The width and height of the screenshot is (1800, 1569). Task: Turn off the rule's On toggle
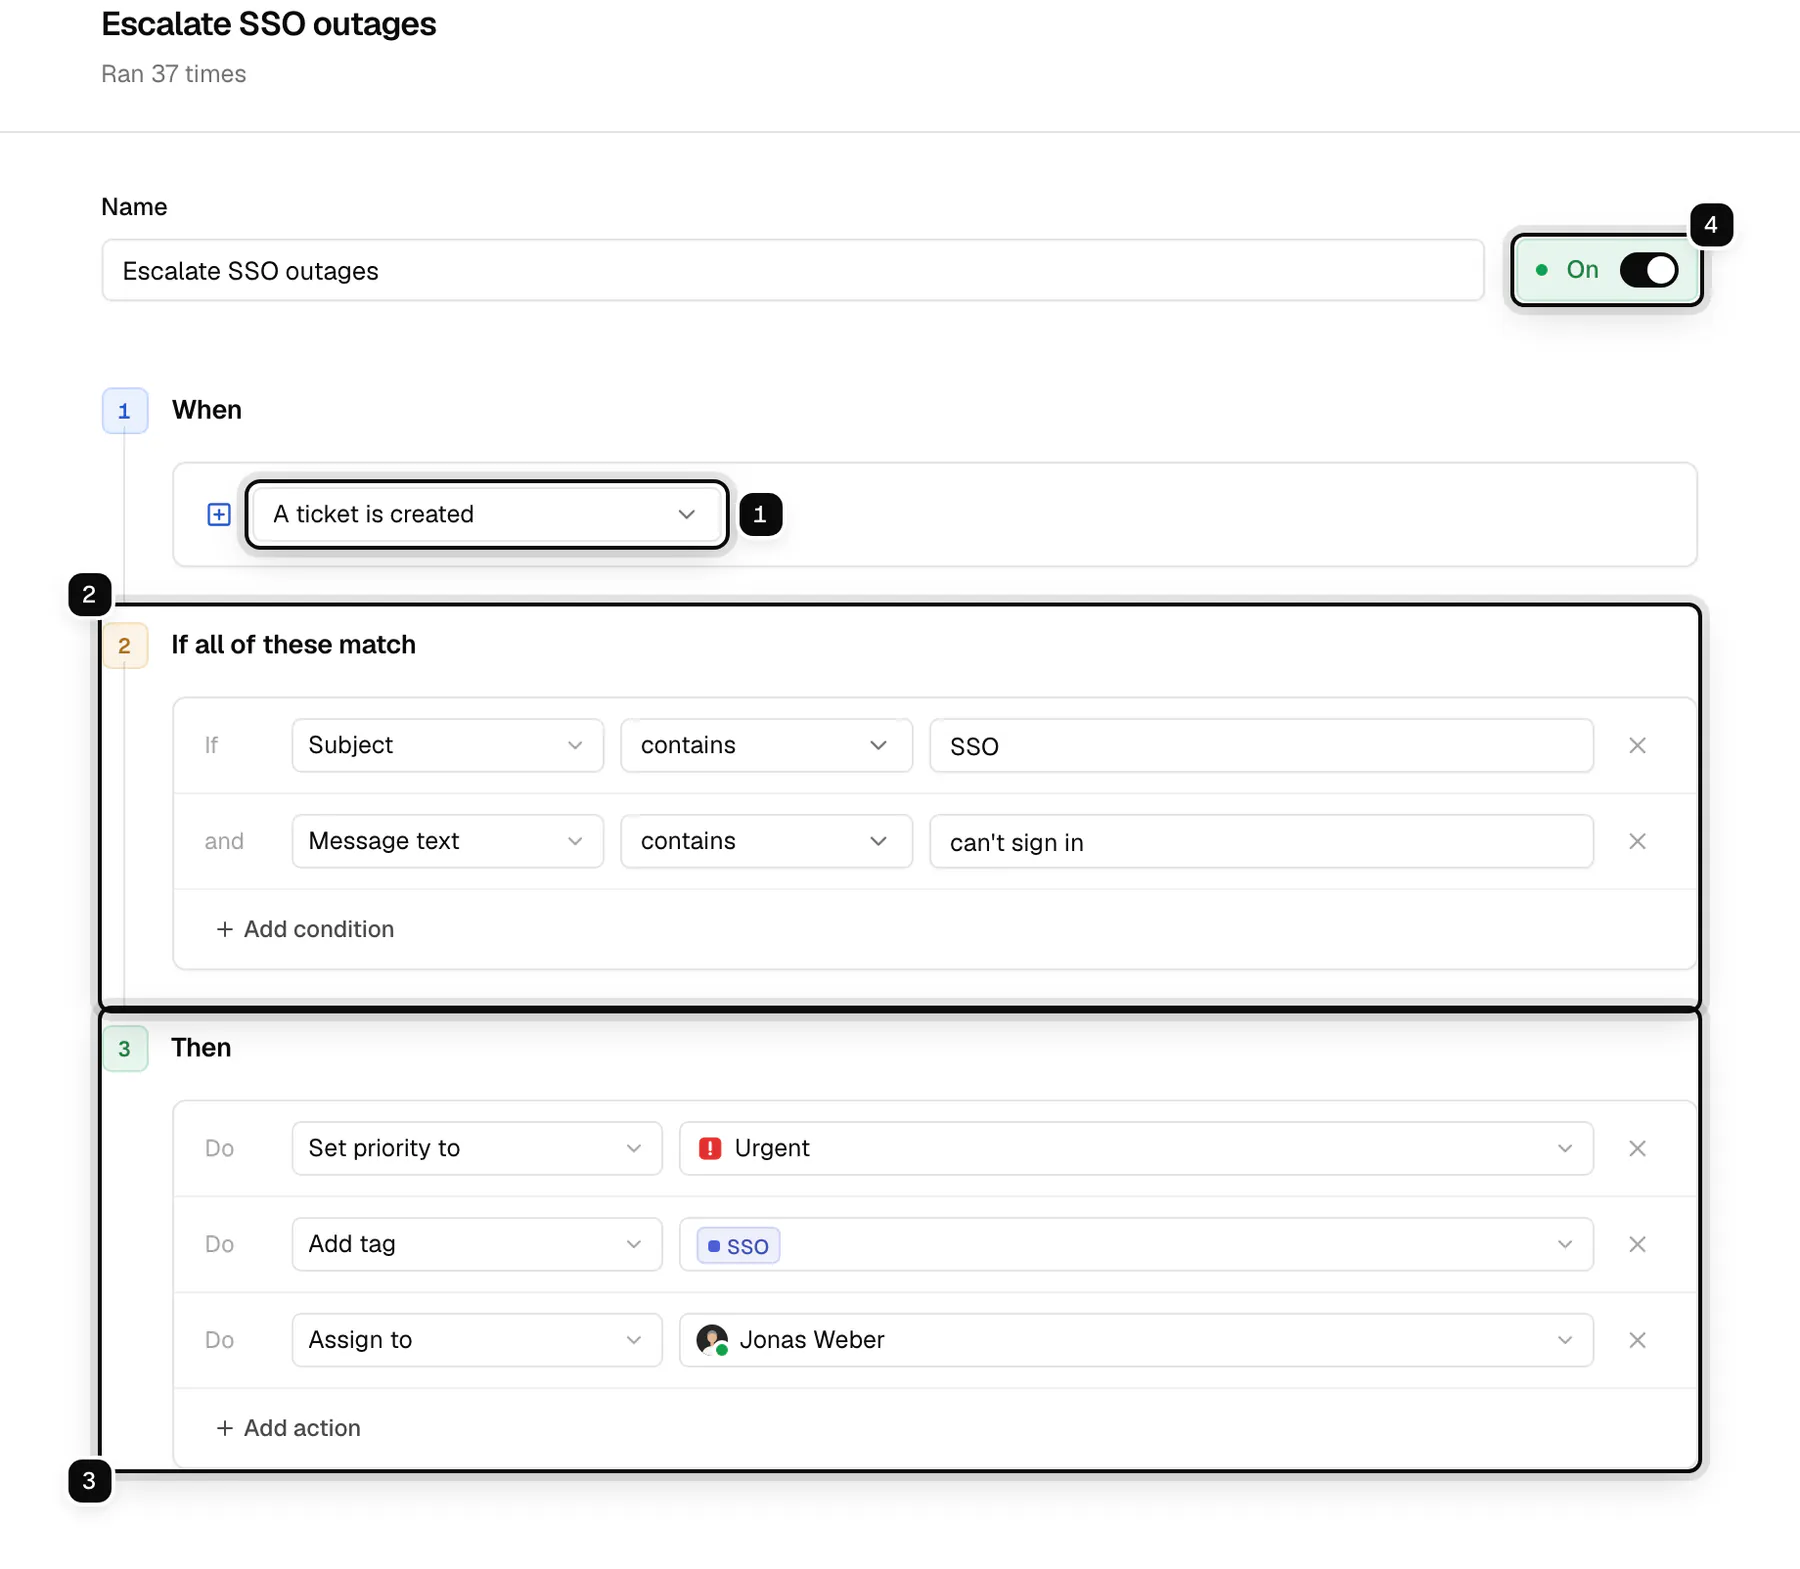(x=1648, y=270)
